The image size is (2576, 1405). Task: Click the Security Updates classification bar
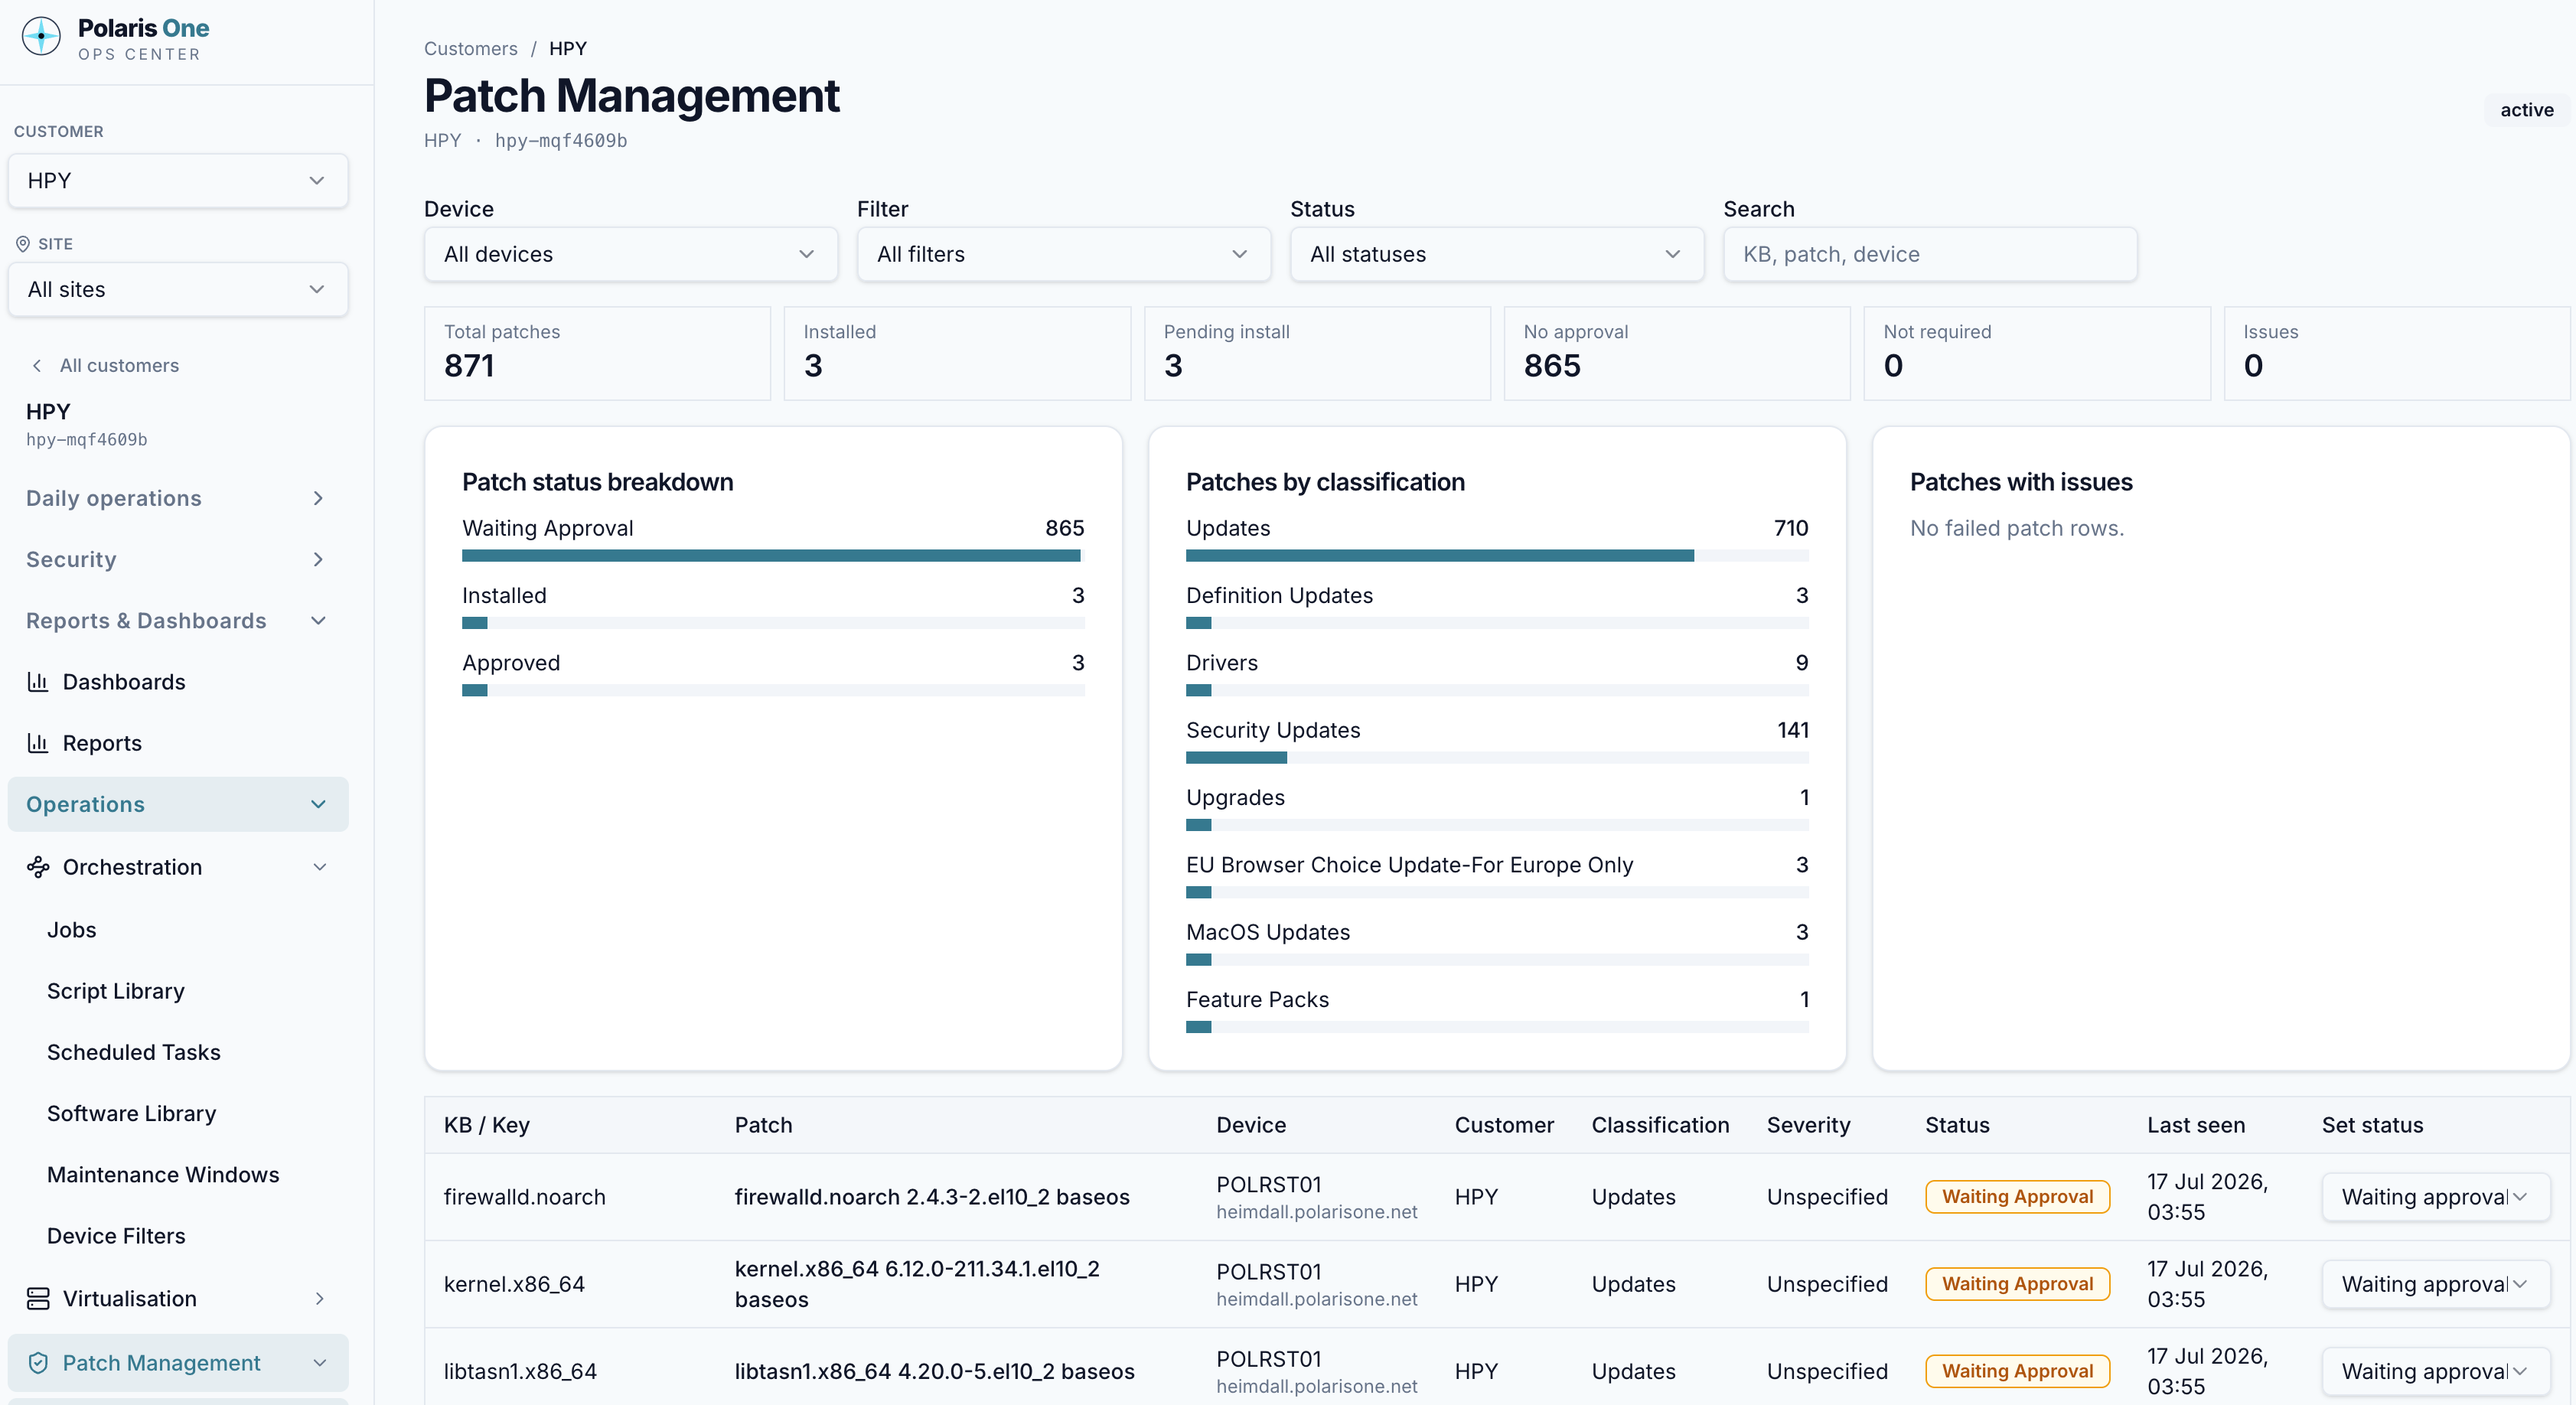[1497, 757]
